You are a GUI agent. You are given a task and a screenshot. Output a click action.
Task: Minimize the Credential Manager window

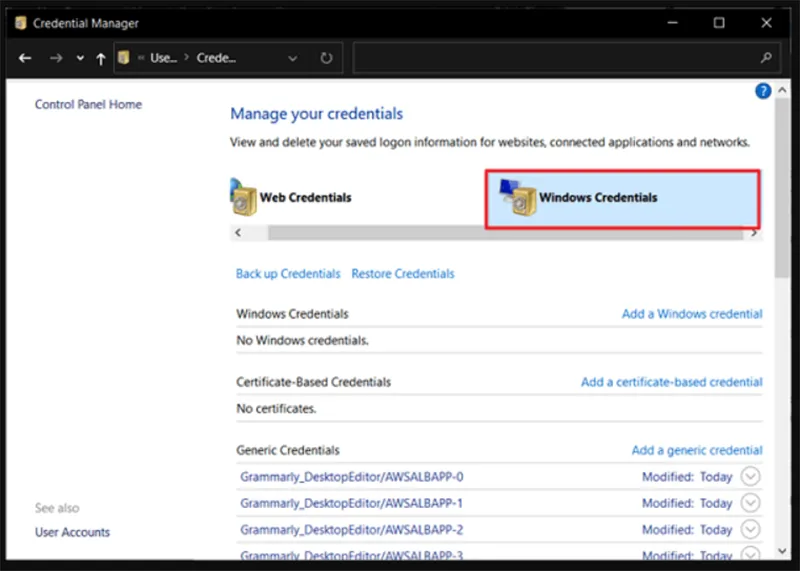(672, 23)
